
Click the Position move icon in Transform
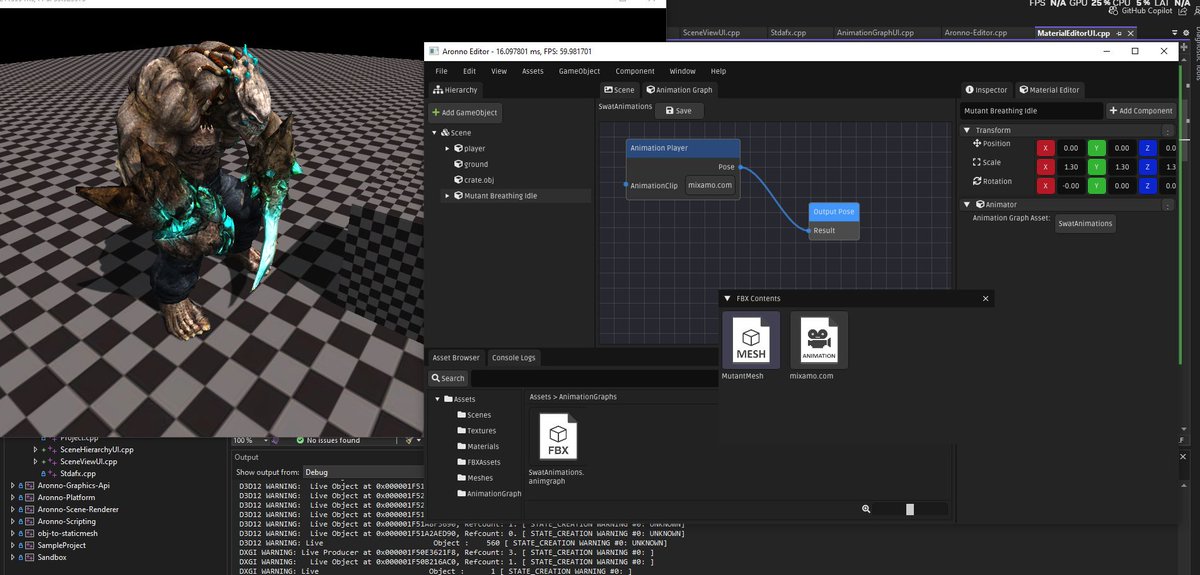click(x=977, y=144)
